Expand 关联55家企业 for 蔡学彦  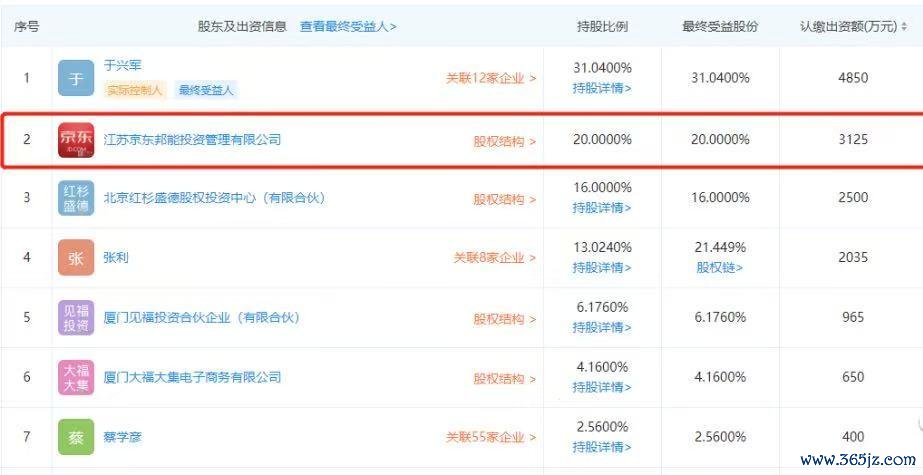click(x=491, y=437)
